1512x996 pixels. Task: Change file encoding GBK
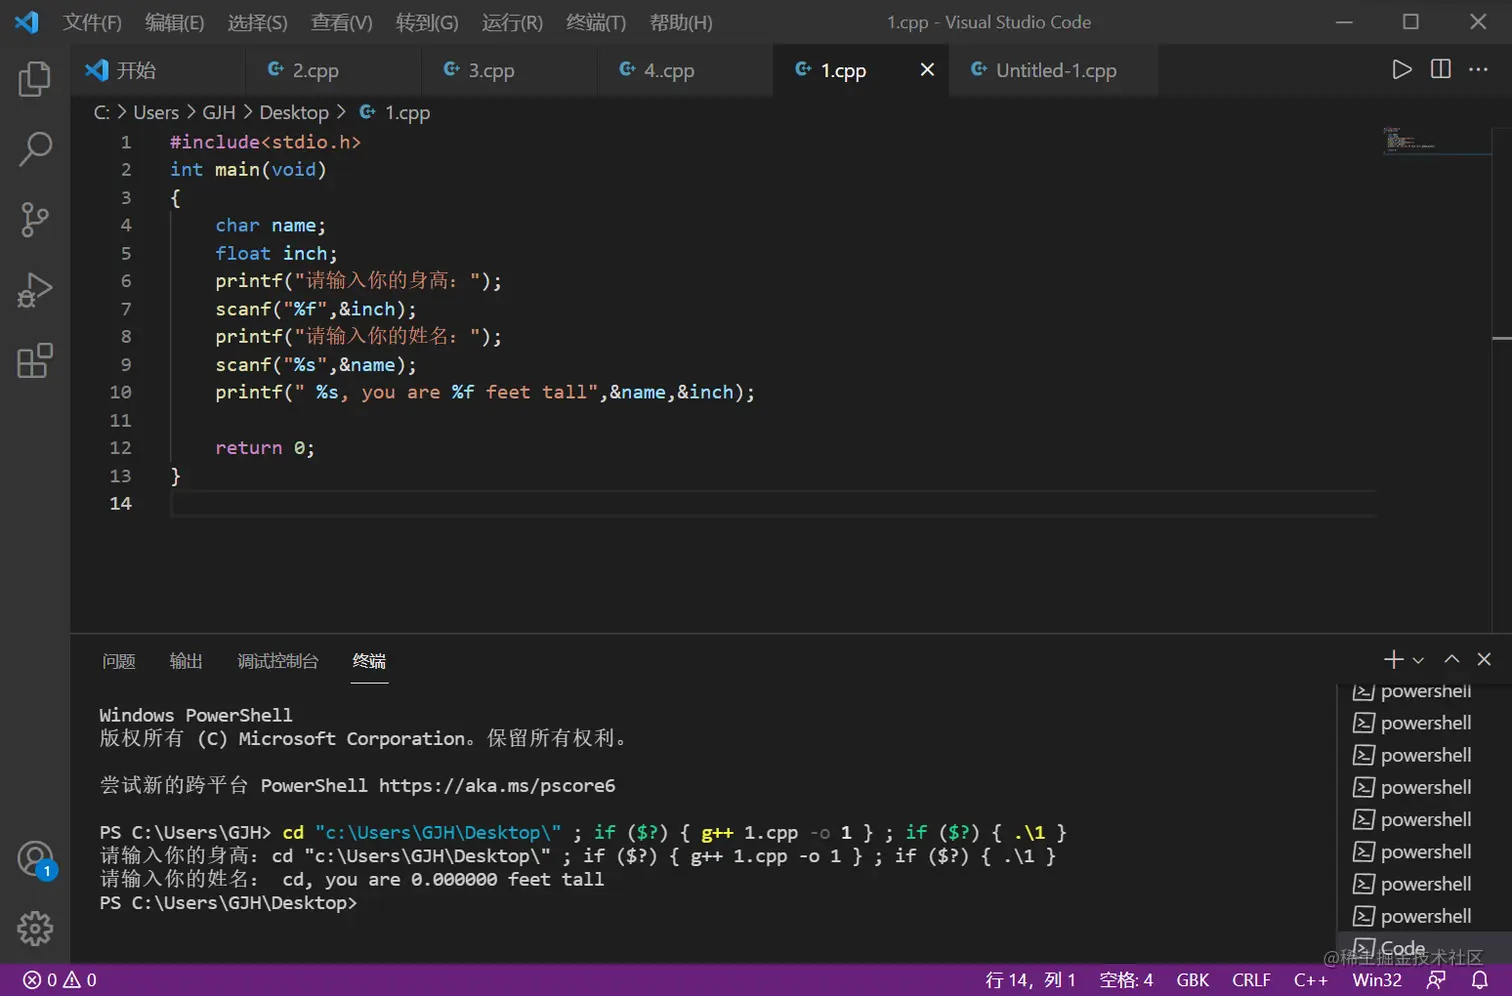click(x=1192, y=980)
